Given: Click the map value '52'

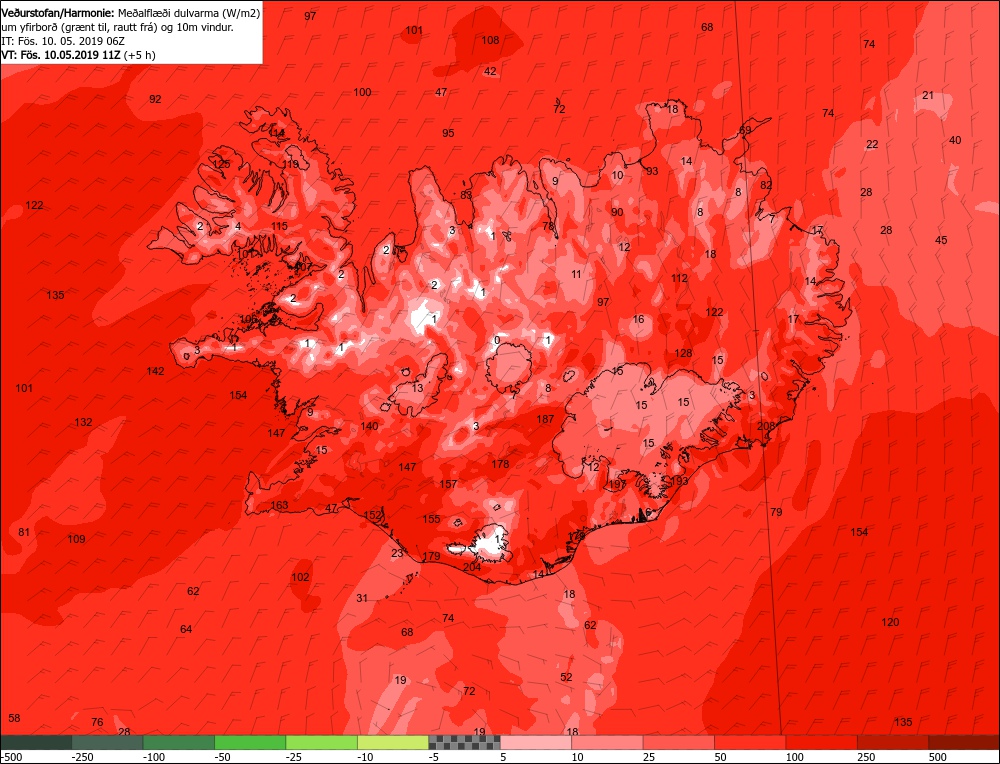Looking at the screenshot, I should click(x=566, y=677).
